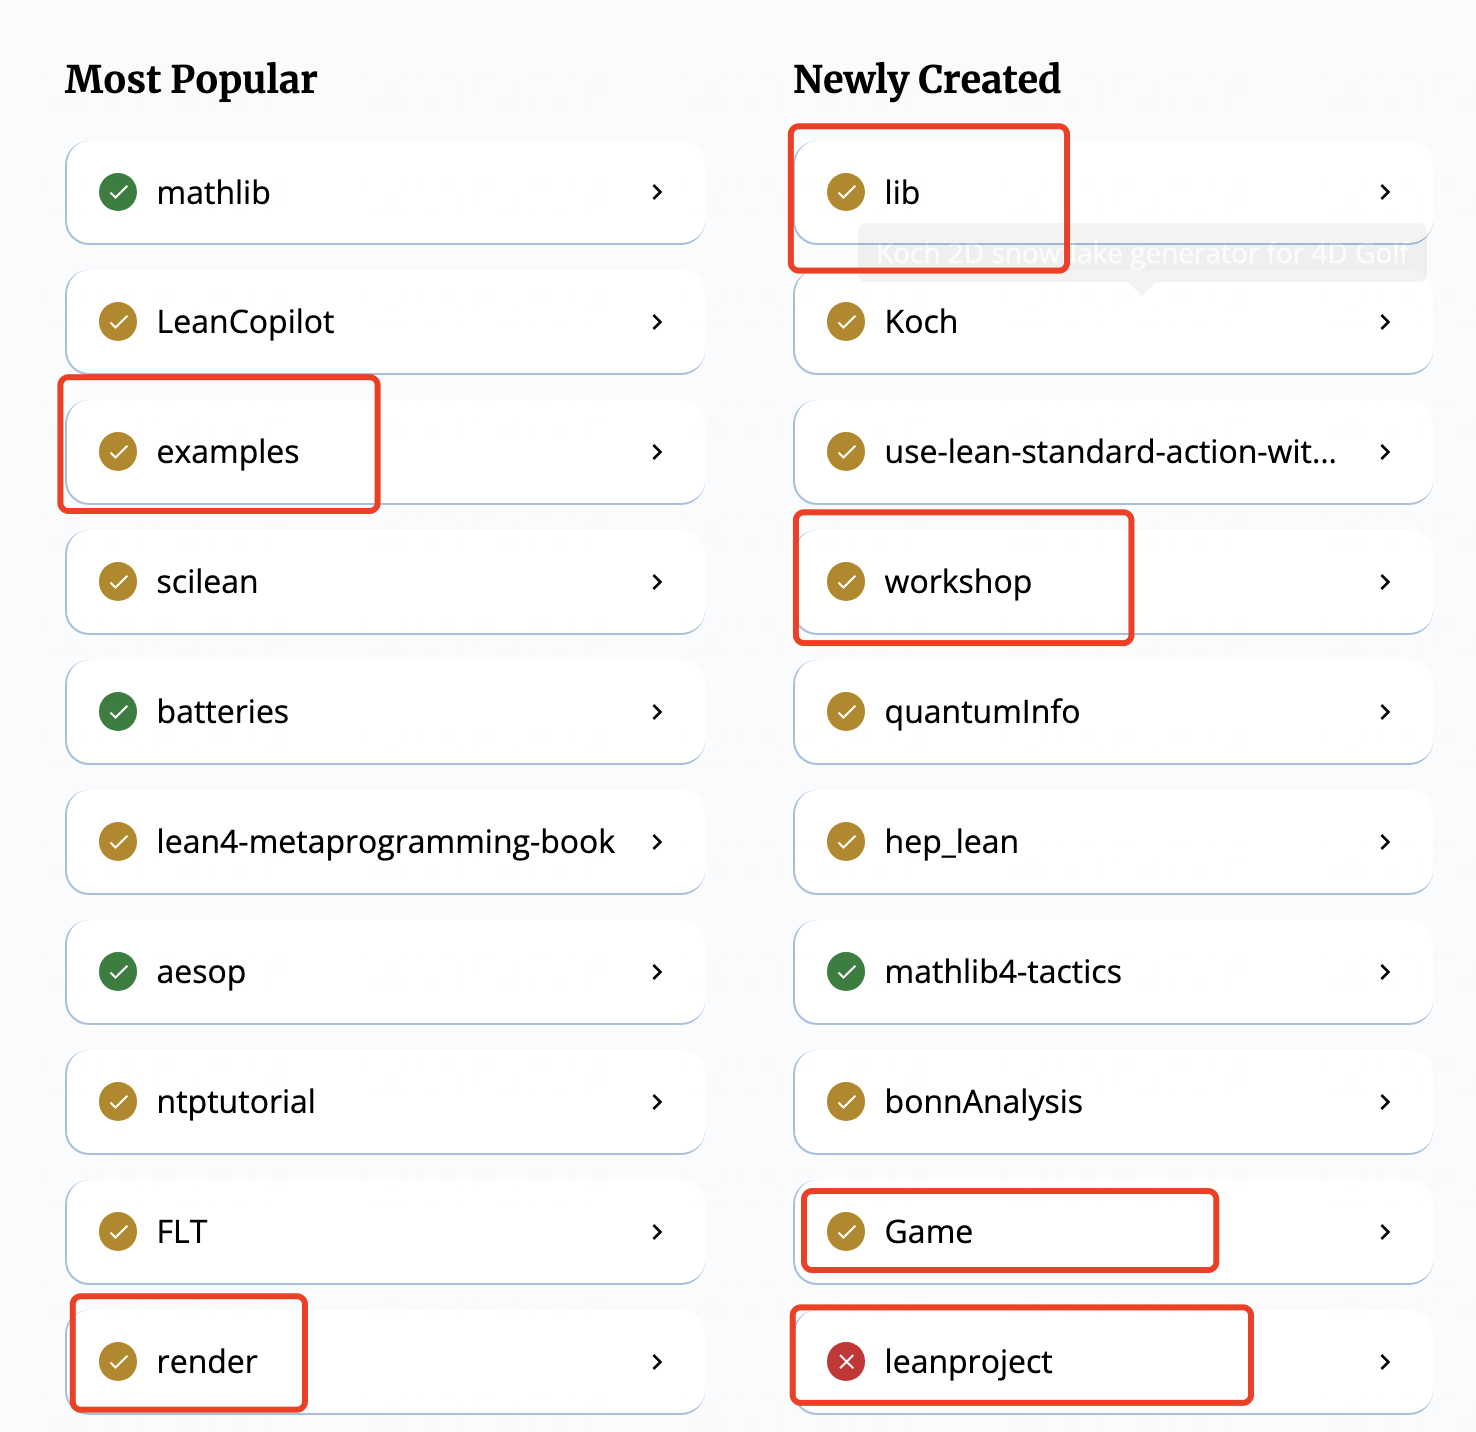Screen dimensions: 1476x1432
Task: Open the Game package card
Action: (1113, 1232)
